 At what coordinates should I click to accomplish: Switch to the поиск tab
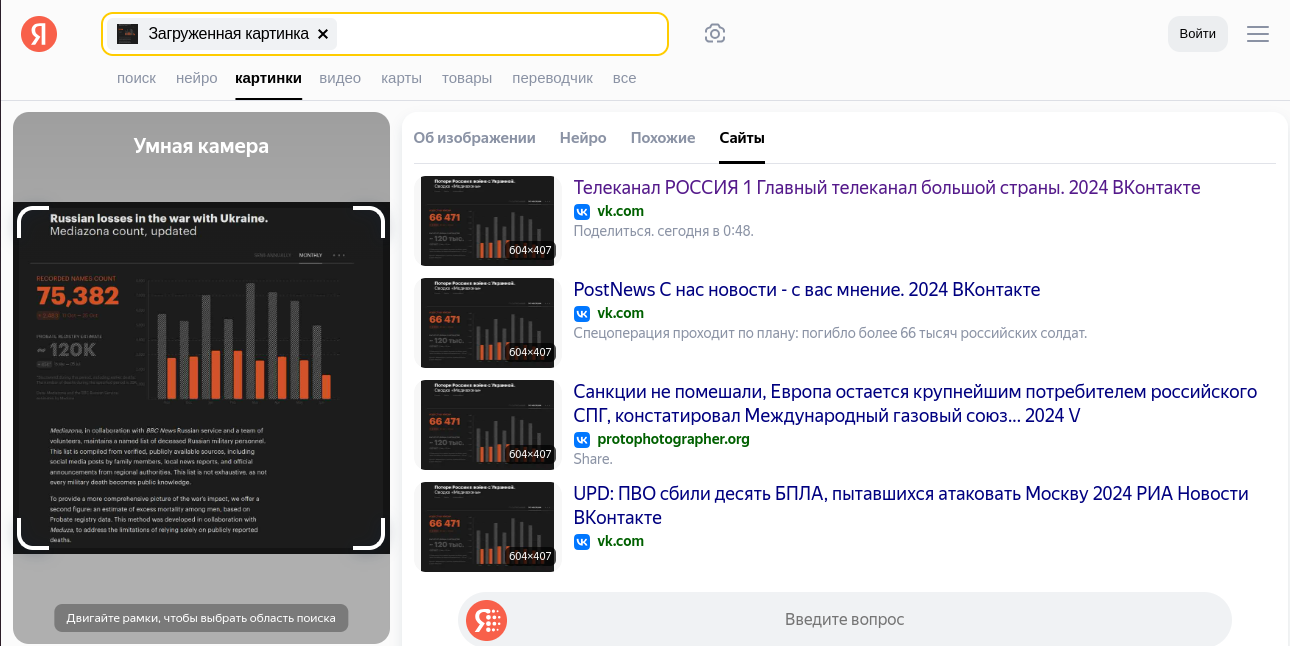click(137, 78)
